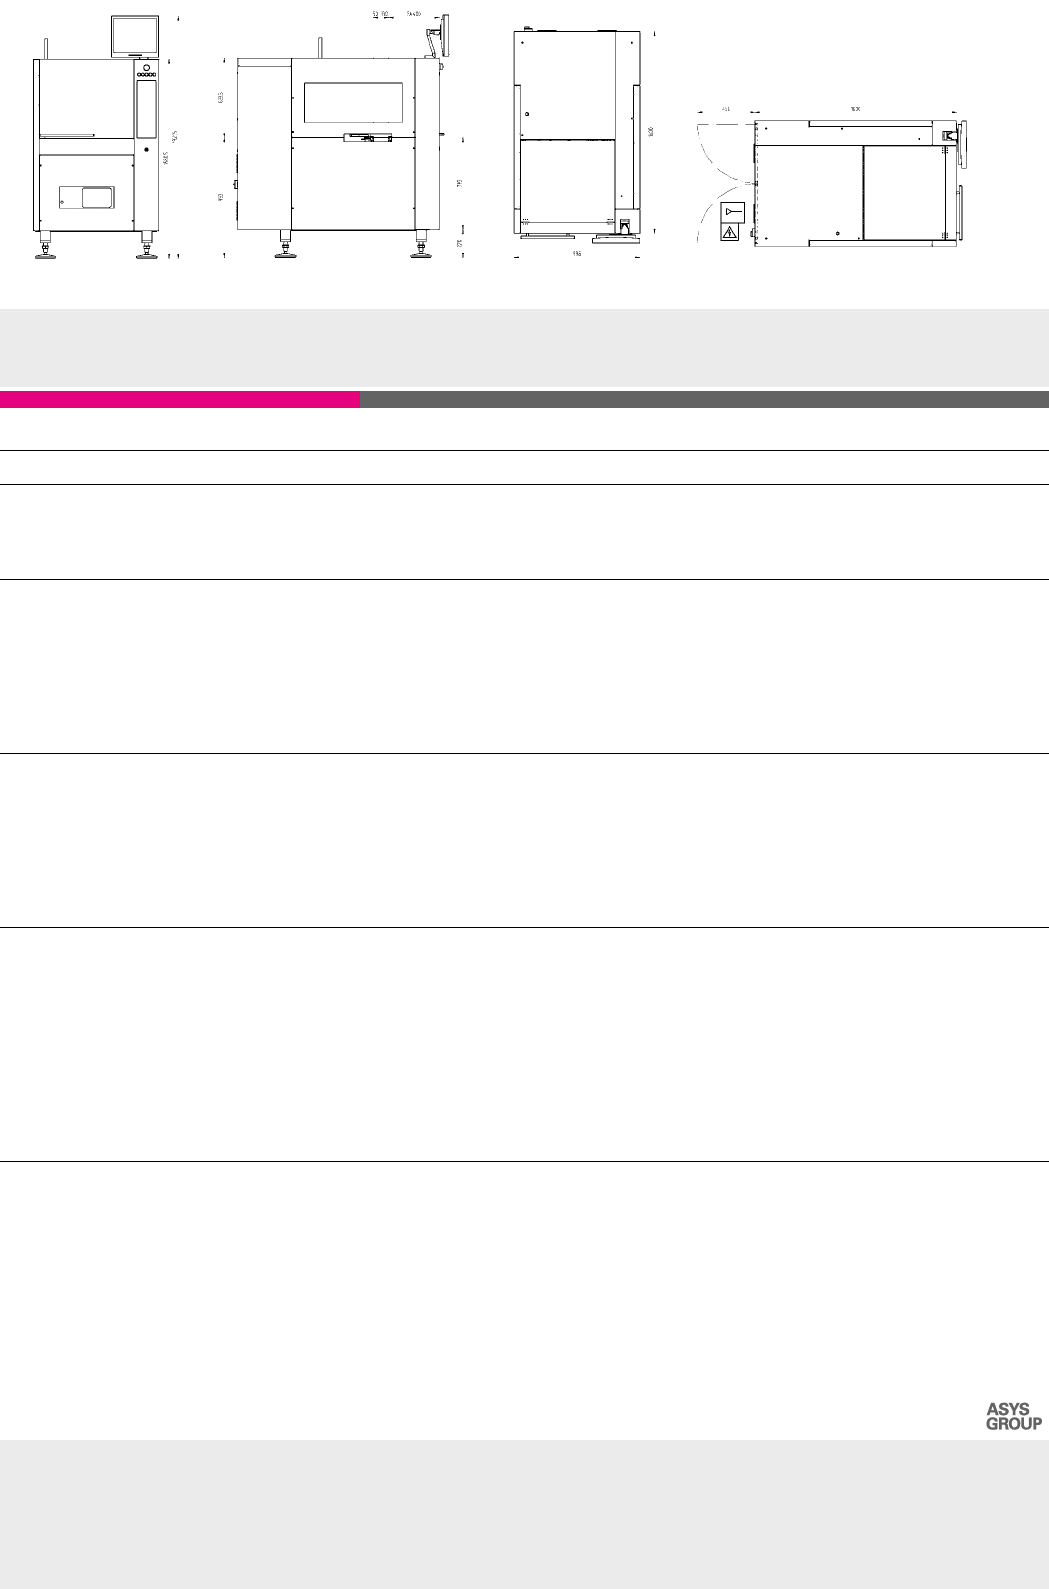
Task: Select the rear-view machine drawing
Action: click(577, 135)
